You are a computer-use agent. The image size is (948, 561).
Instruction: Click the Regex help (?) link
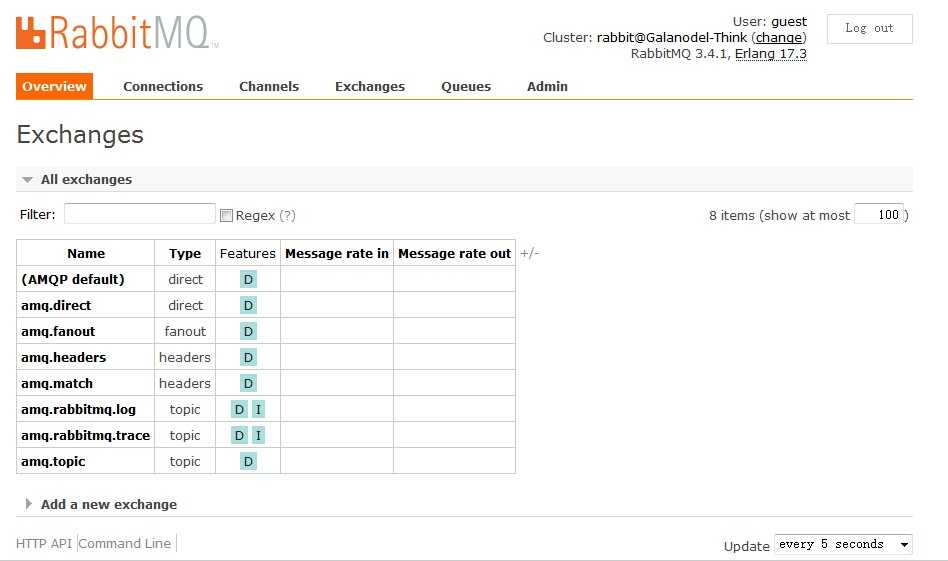point(287,215)
